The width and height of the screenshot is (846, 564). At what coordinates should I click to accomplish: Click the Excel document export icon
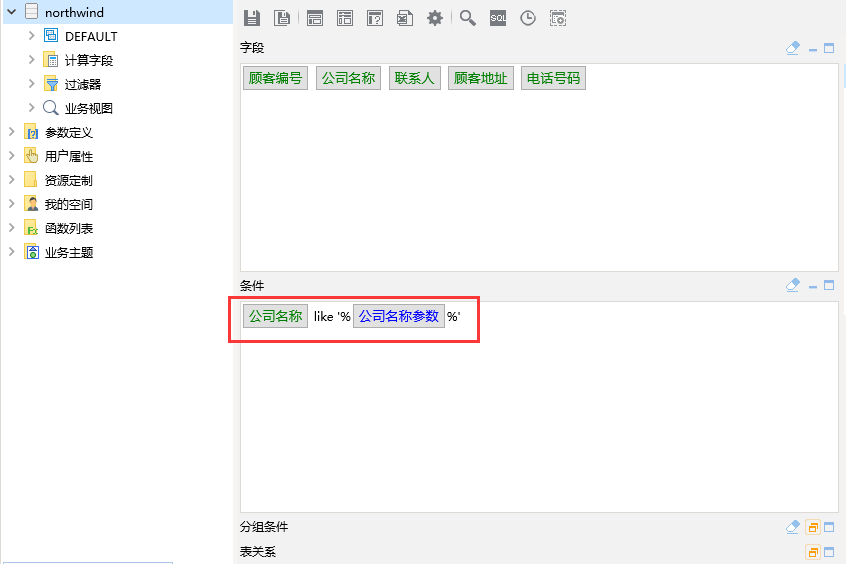(x=405, y=18)
